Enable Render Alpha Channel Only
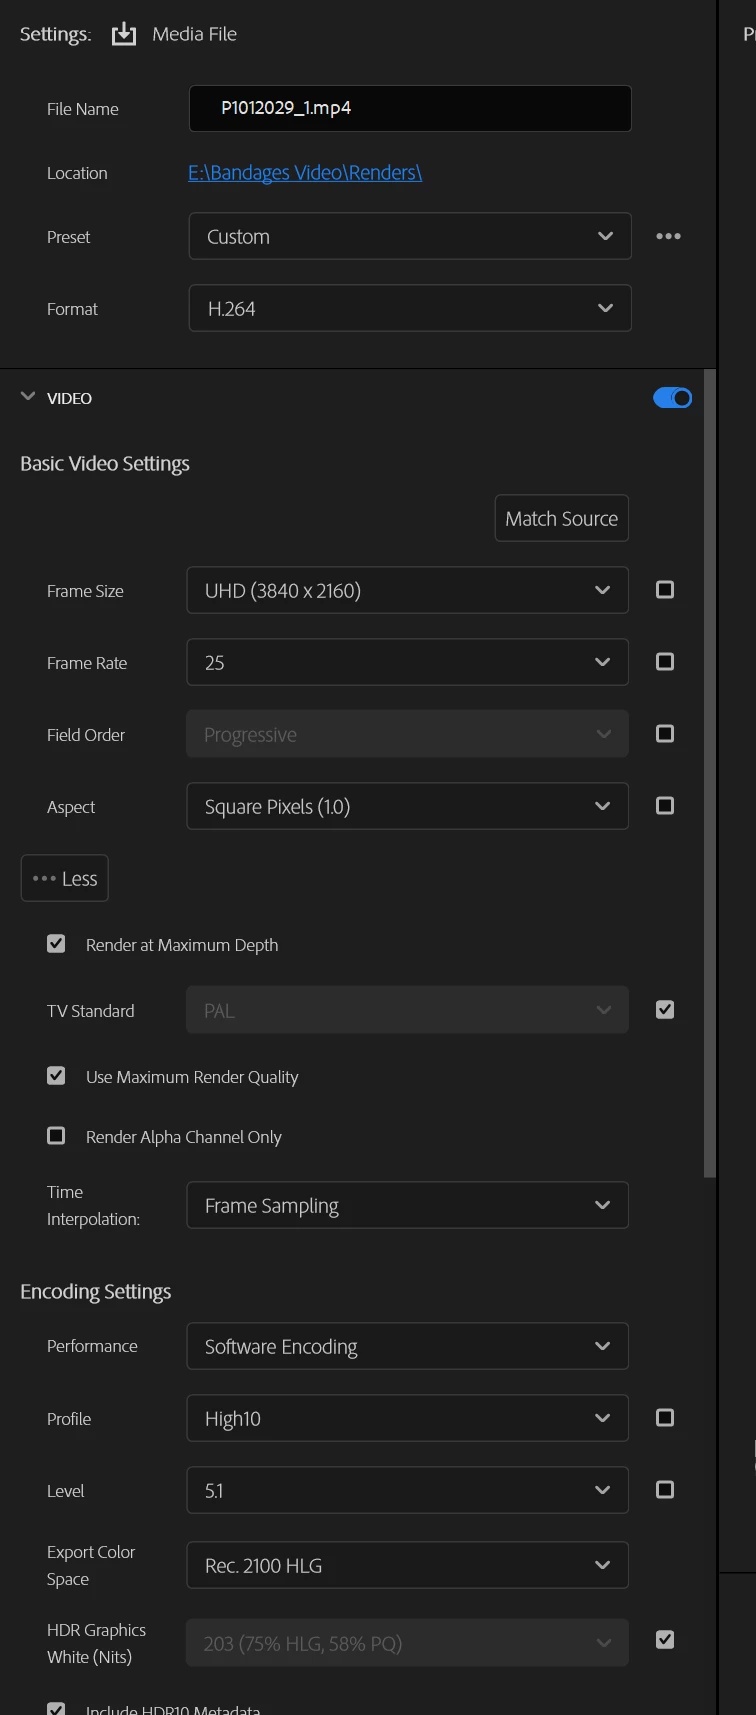 [57, 1136]
